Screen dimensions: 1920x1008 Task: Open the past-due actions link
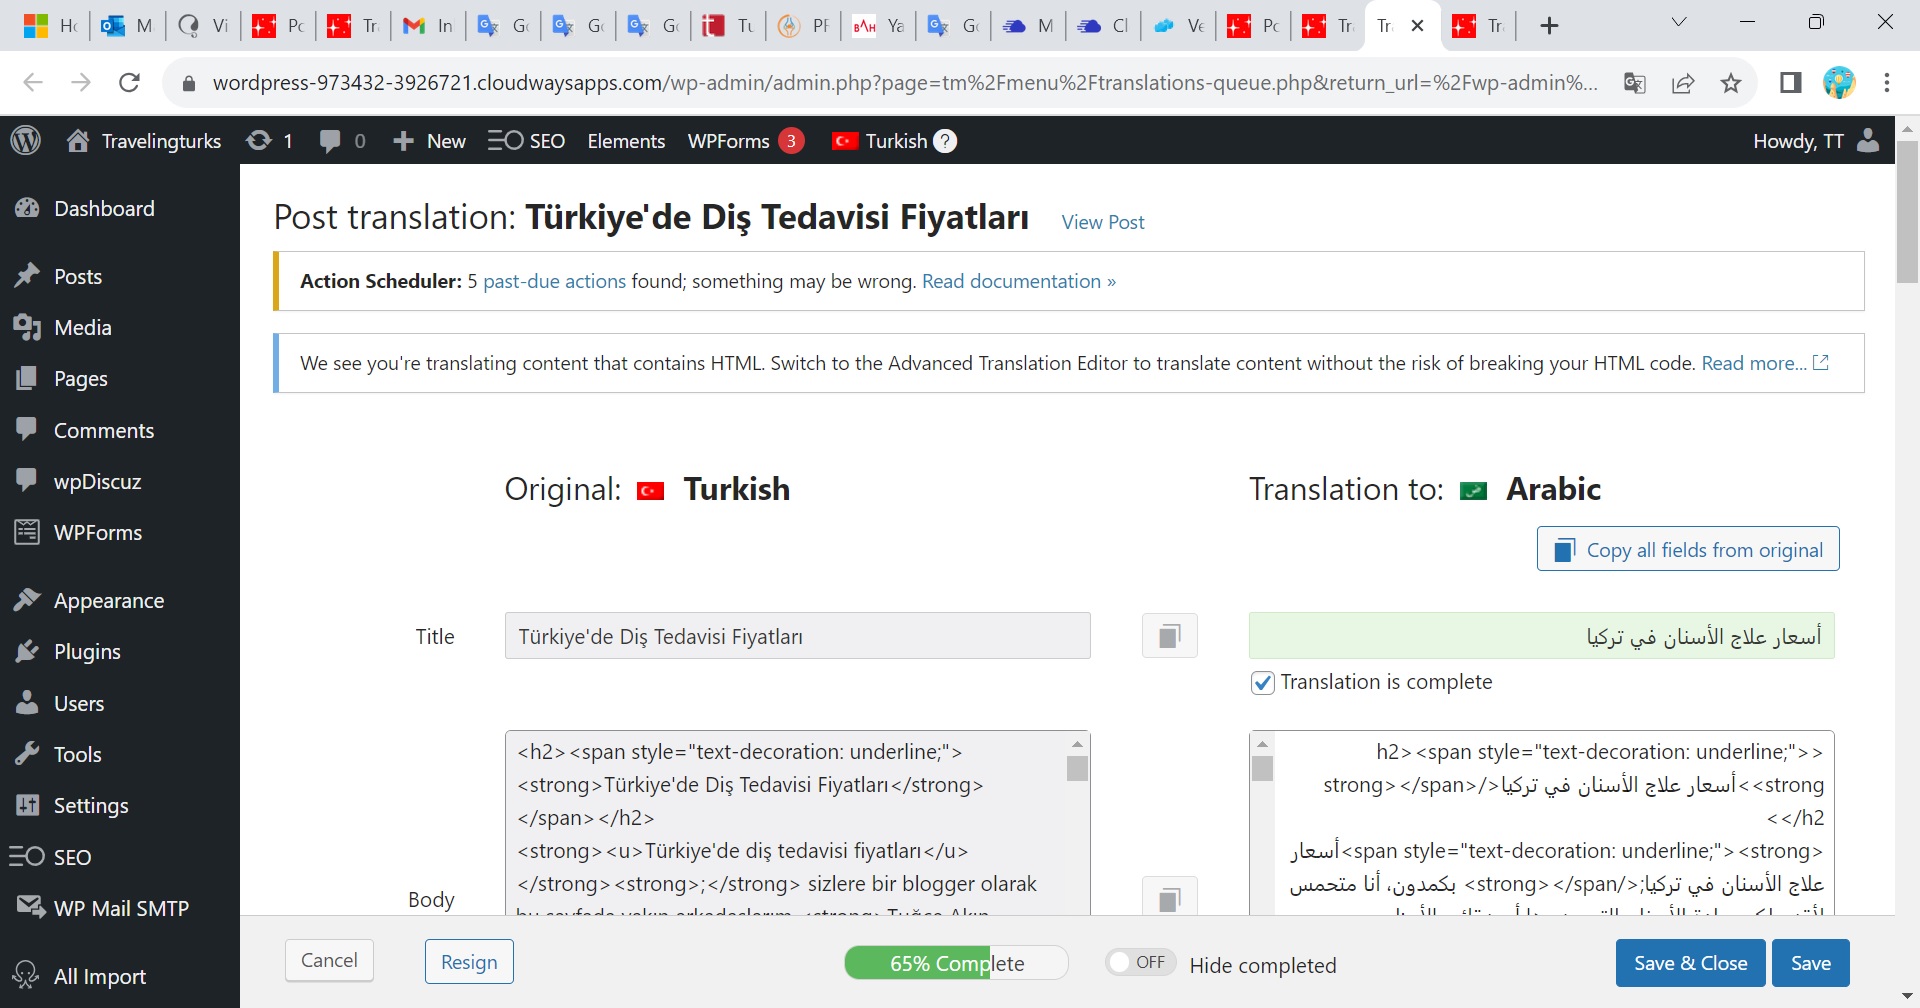click(555, 281)
